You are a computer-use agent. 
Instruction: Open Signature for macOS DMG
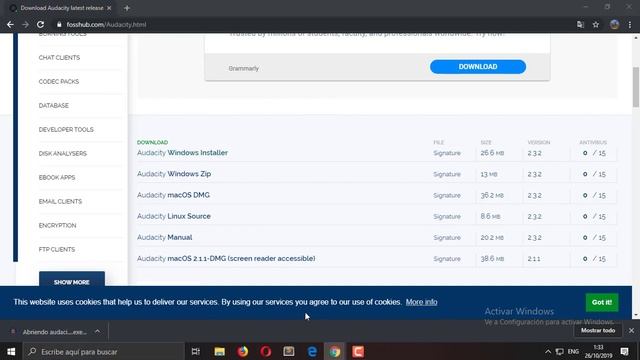tap(447, 196)
